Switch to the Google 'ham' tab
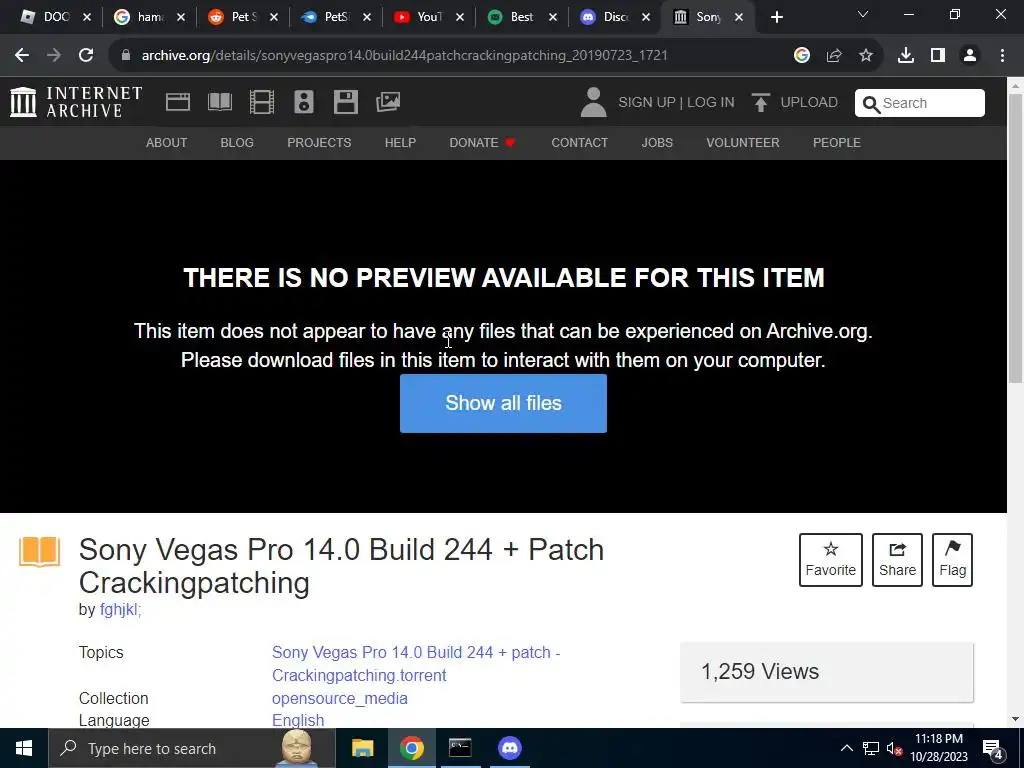Viewport: 1024px width, 768px height. (x=150, y=17)
